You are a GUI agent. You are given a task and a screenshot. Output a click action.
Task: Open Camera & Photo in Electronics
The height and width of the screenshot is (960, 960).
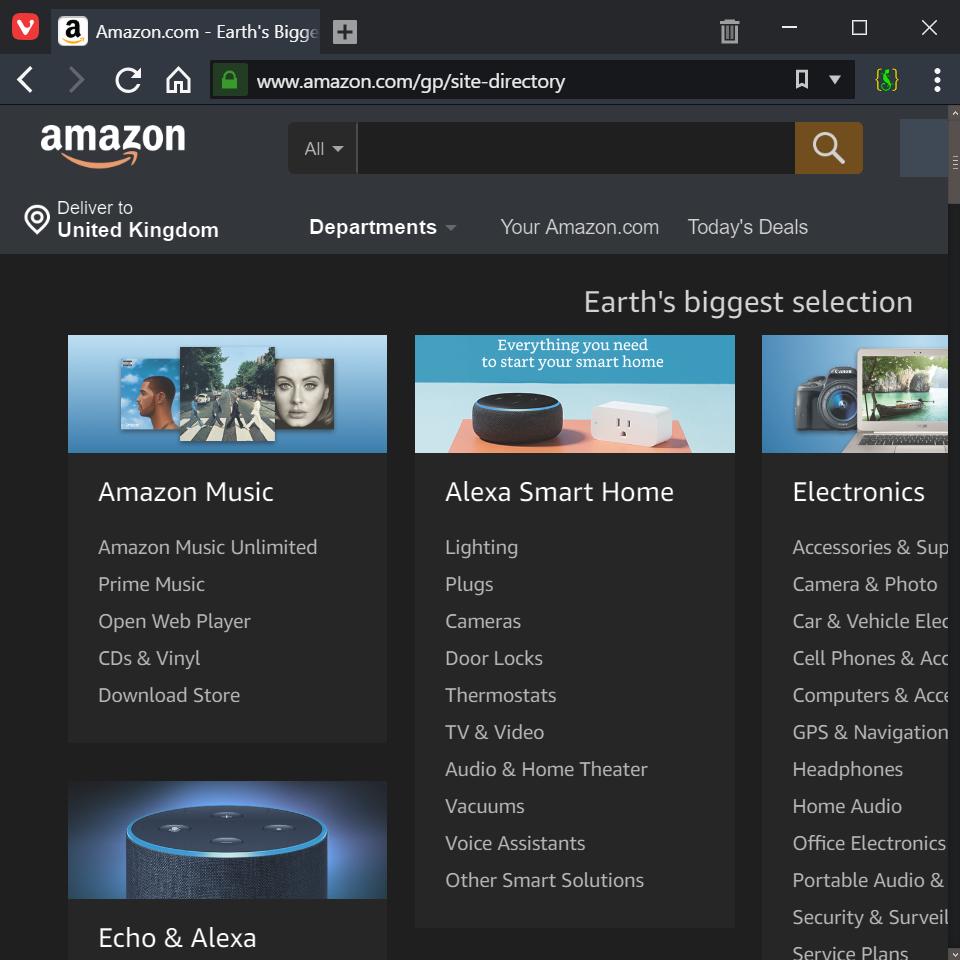[864, 585]
